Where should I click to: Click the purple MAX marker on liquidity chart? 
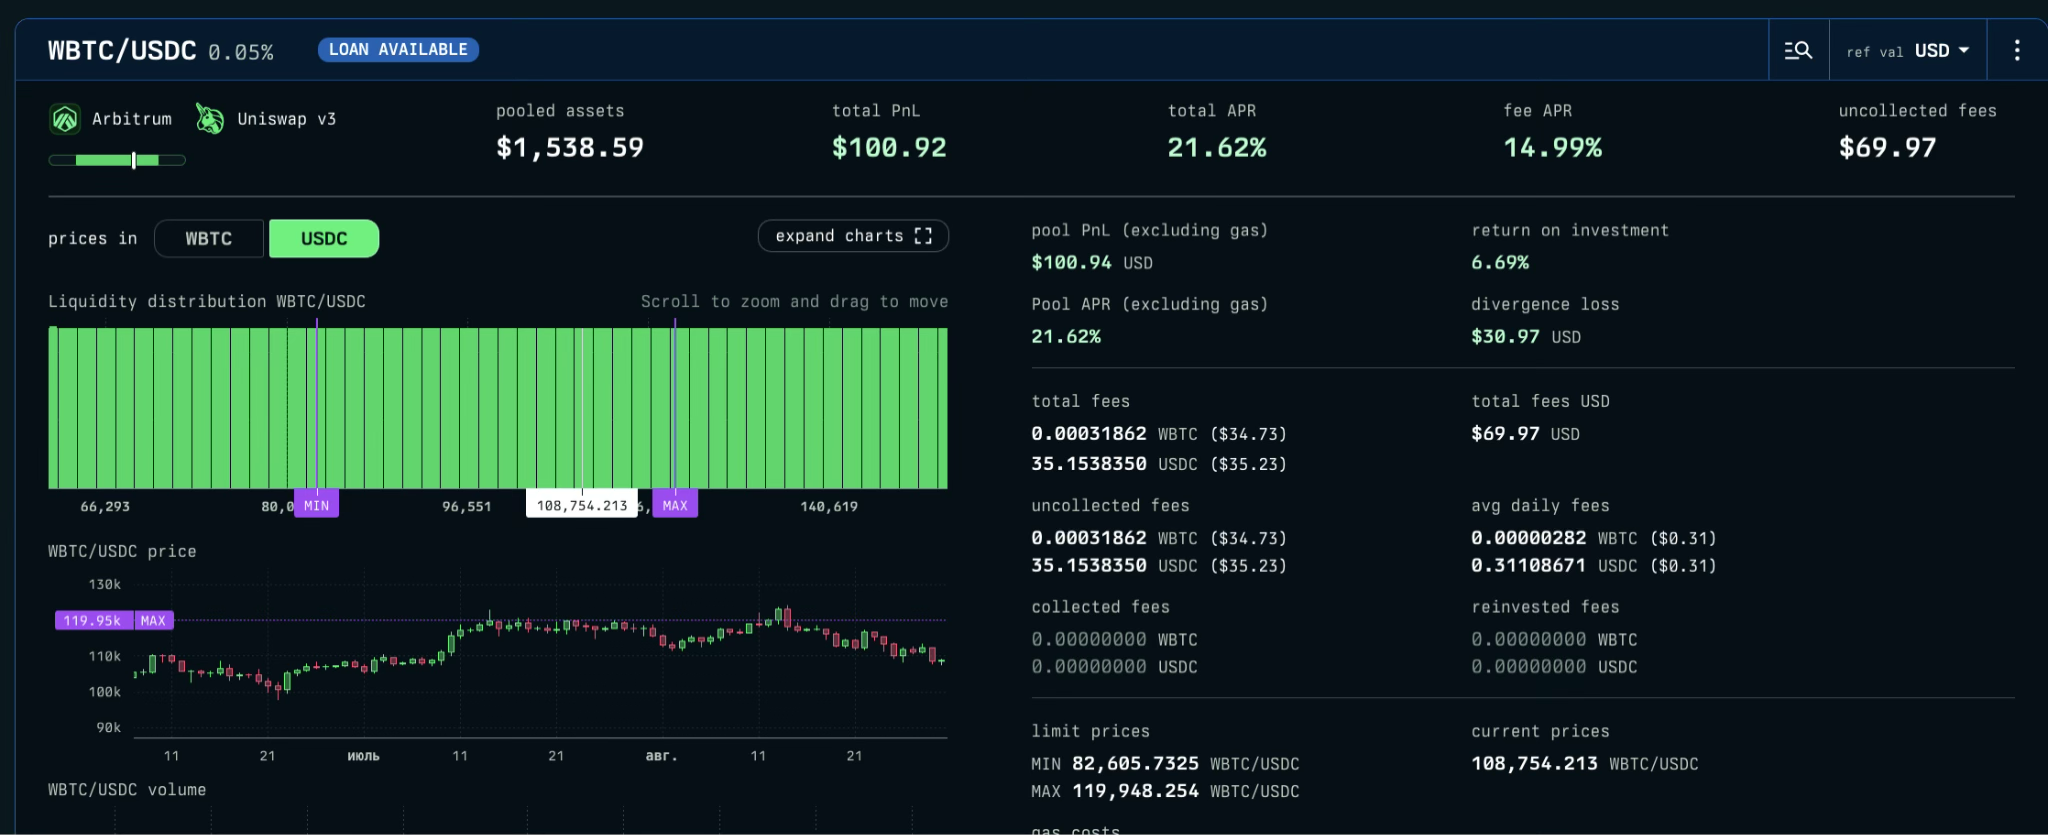tap(675, 505)
